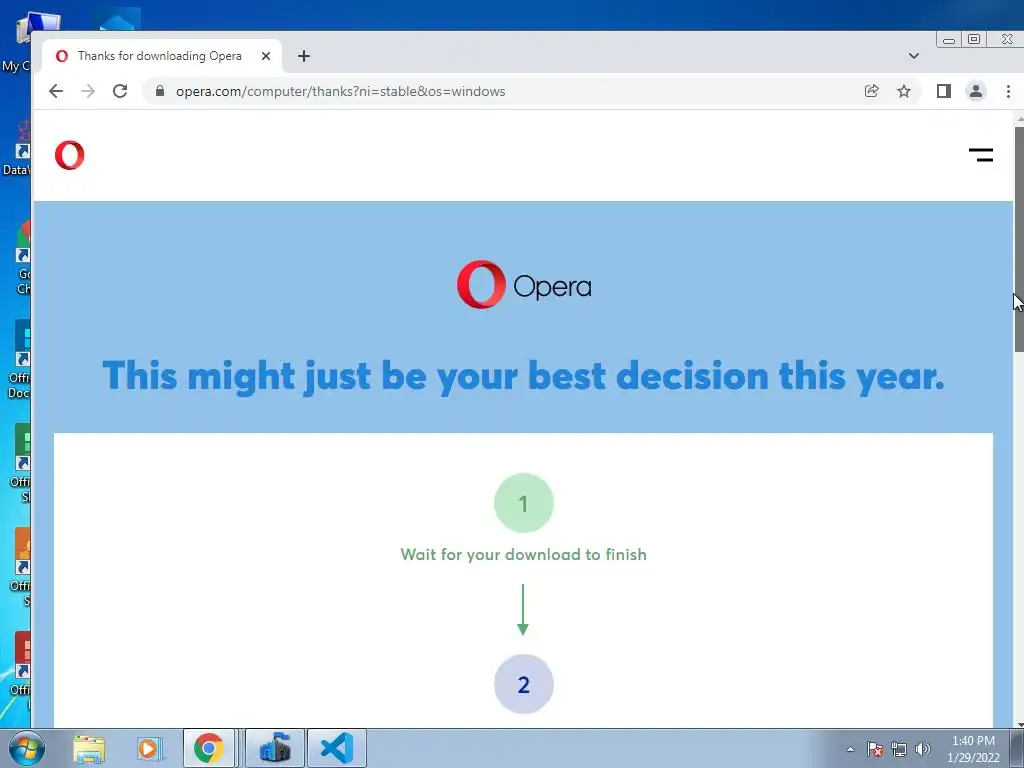
Task: Minimize the Chrome window
Action: coord(949,39)
